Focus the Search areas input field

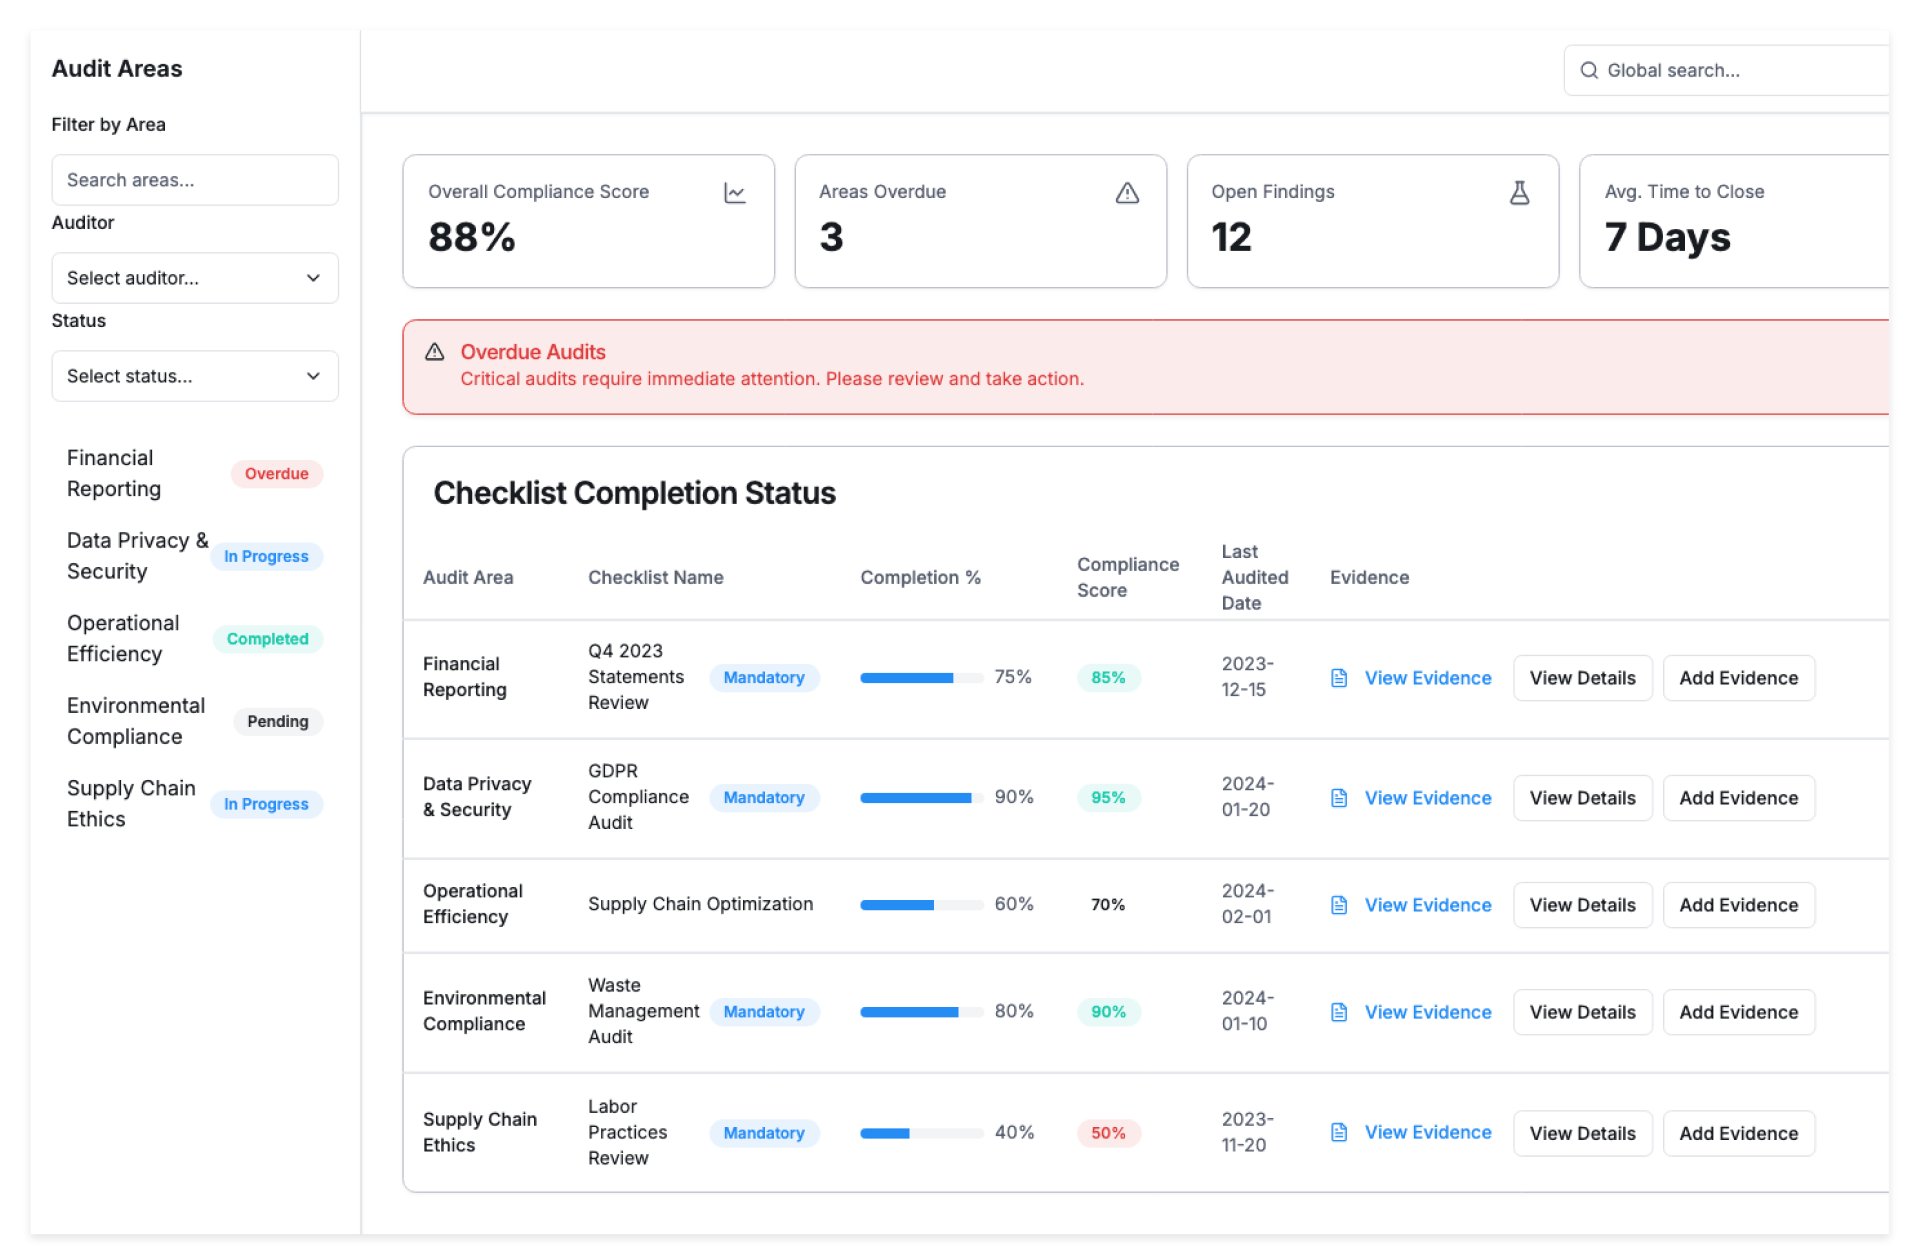pos(194,180)
